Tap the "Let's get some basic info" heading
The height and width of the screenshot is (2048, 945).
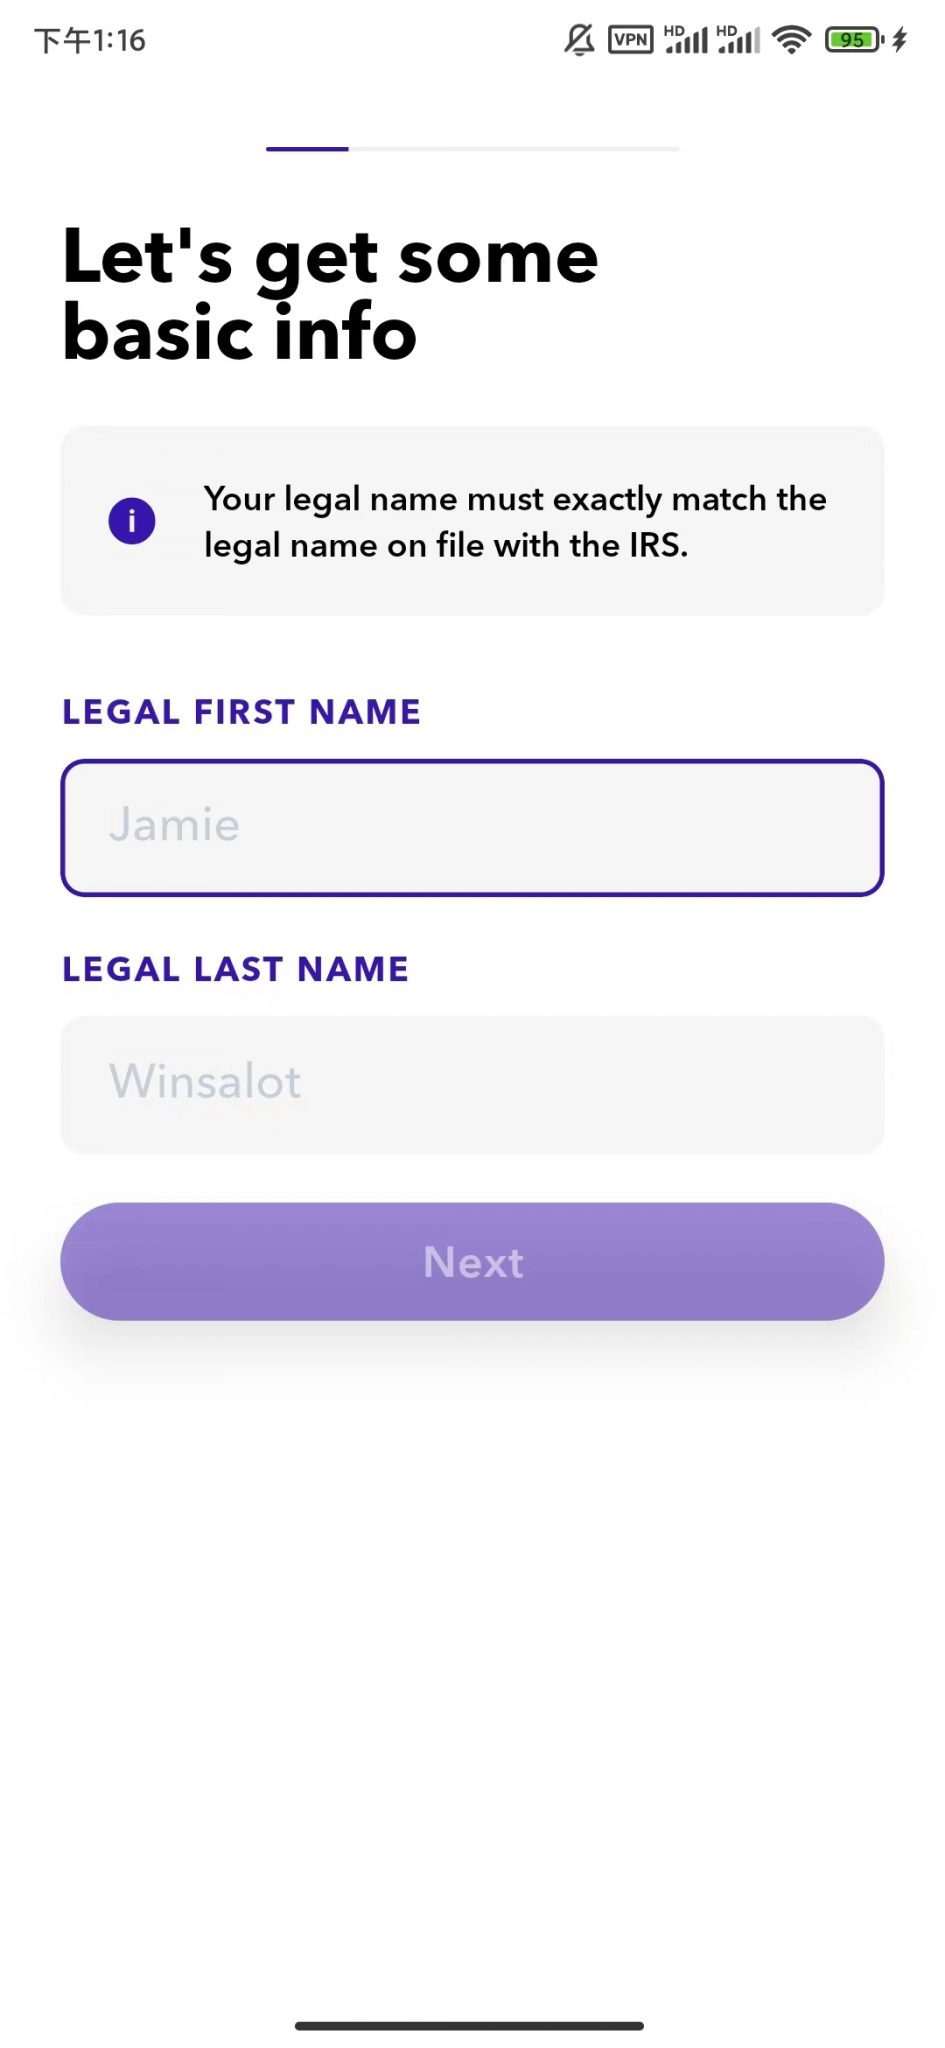pos(330,294)
